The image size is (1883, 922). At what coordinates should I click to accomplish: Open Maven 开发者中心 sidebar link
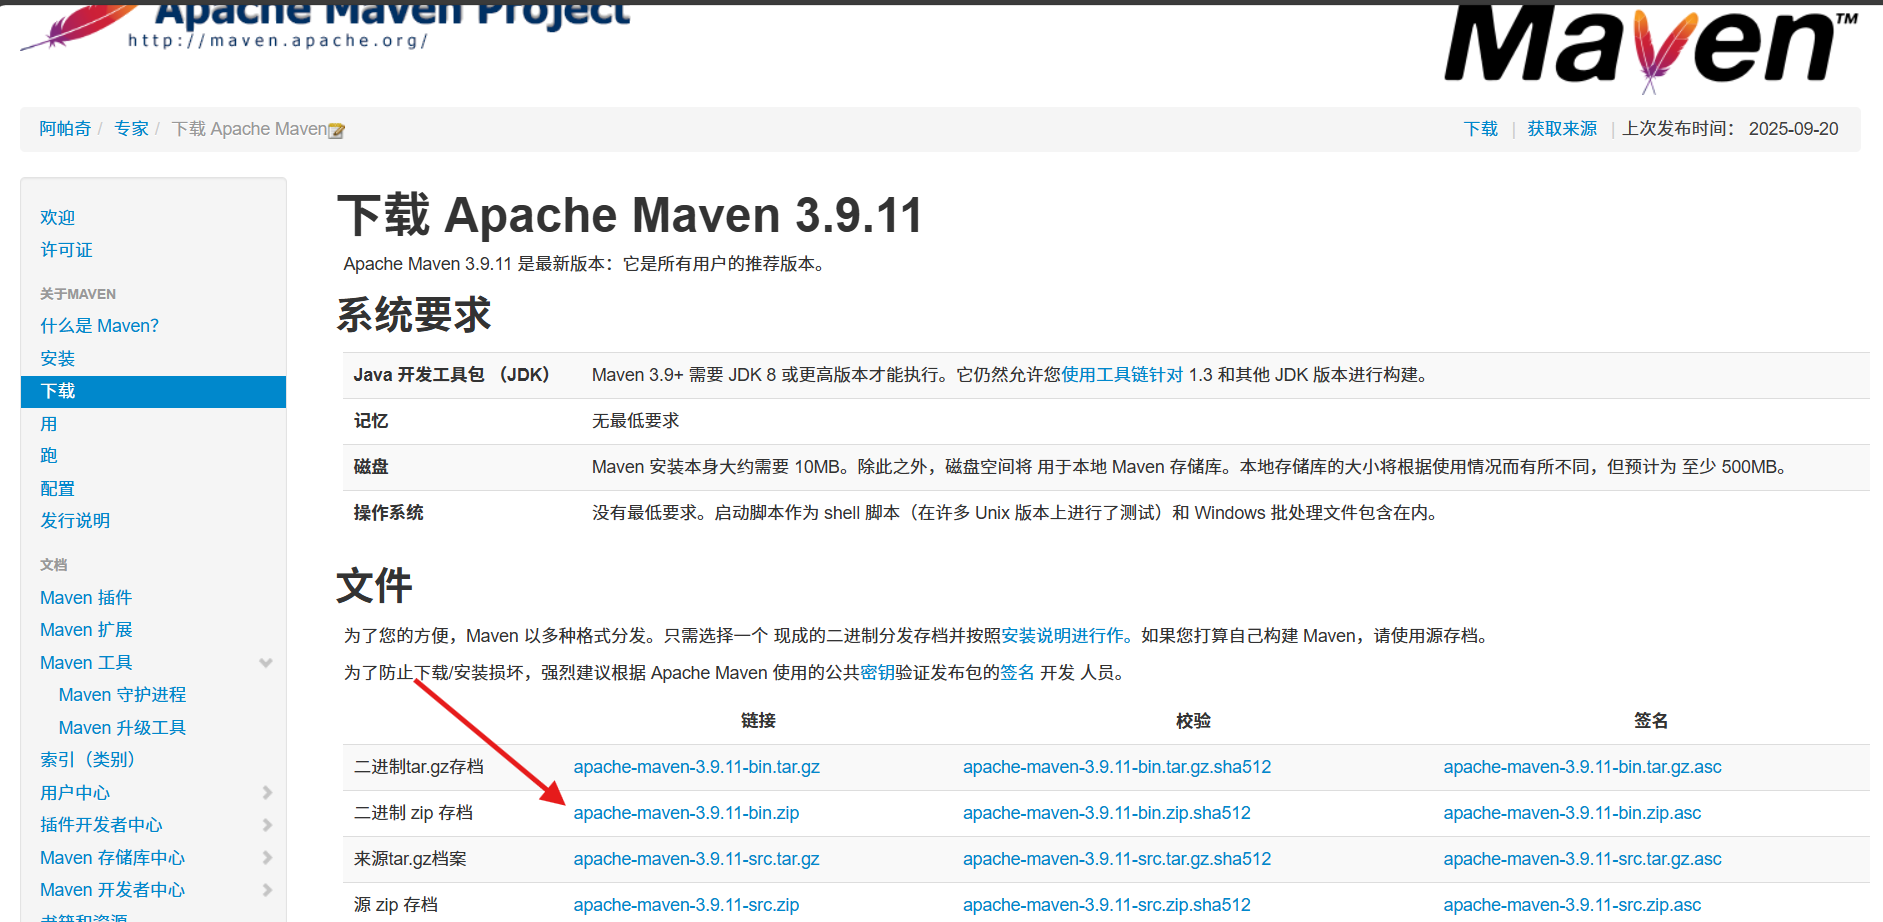(x=112, y=890)
